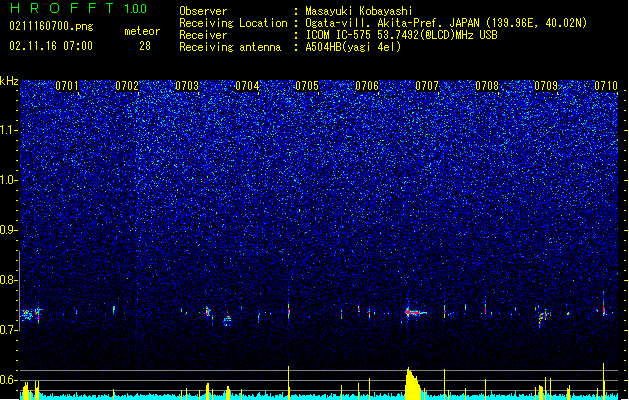Click the version number 1.00
The height and width of the screenshot is (400, 629).
click(135, 9)
